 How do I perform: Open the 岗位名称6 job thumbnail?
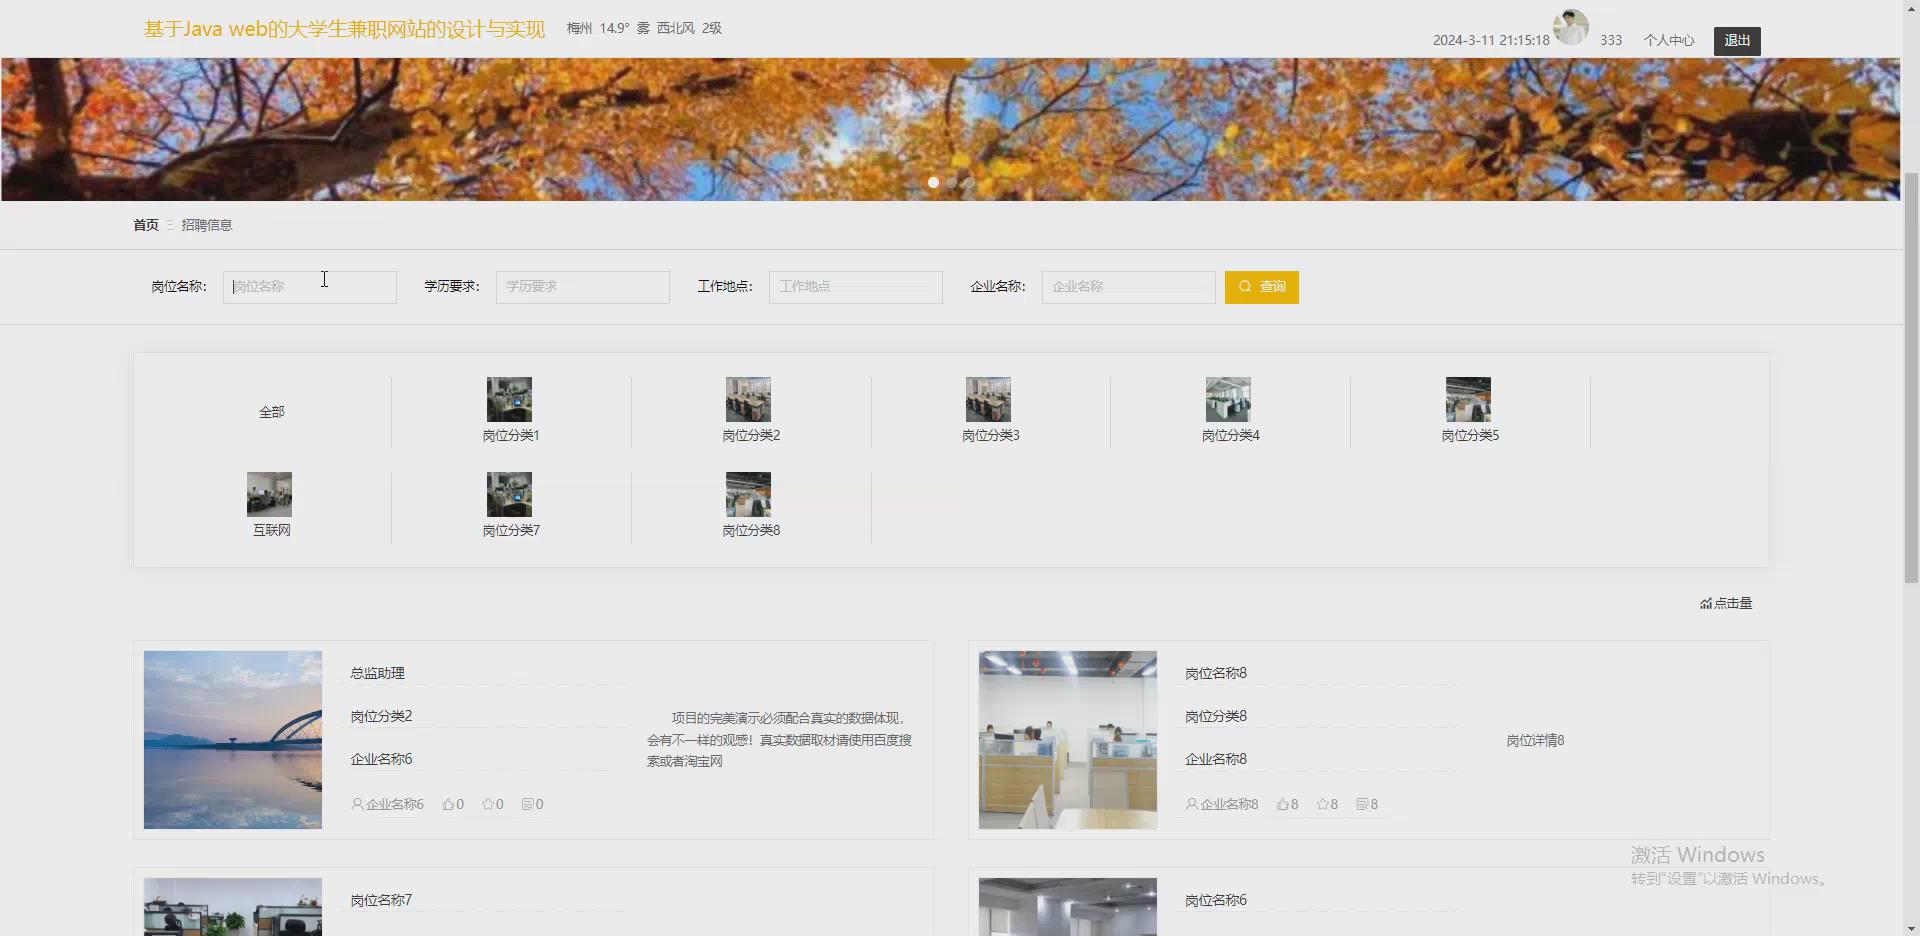pyautogui.click(x=1068, y=907)
